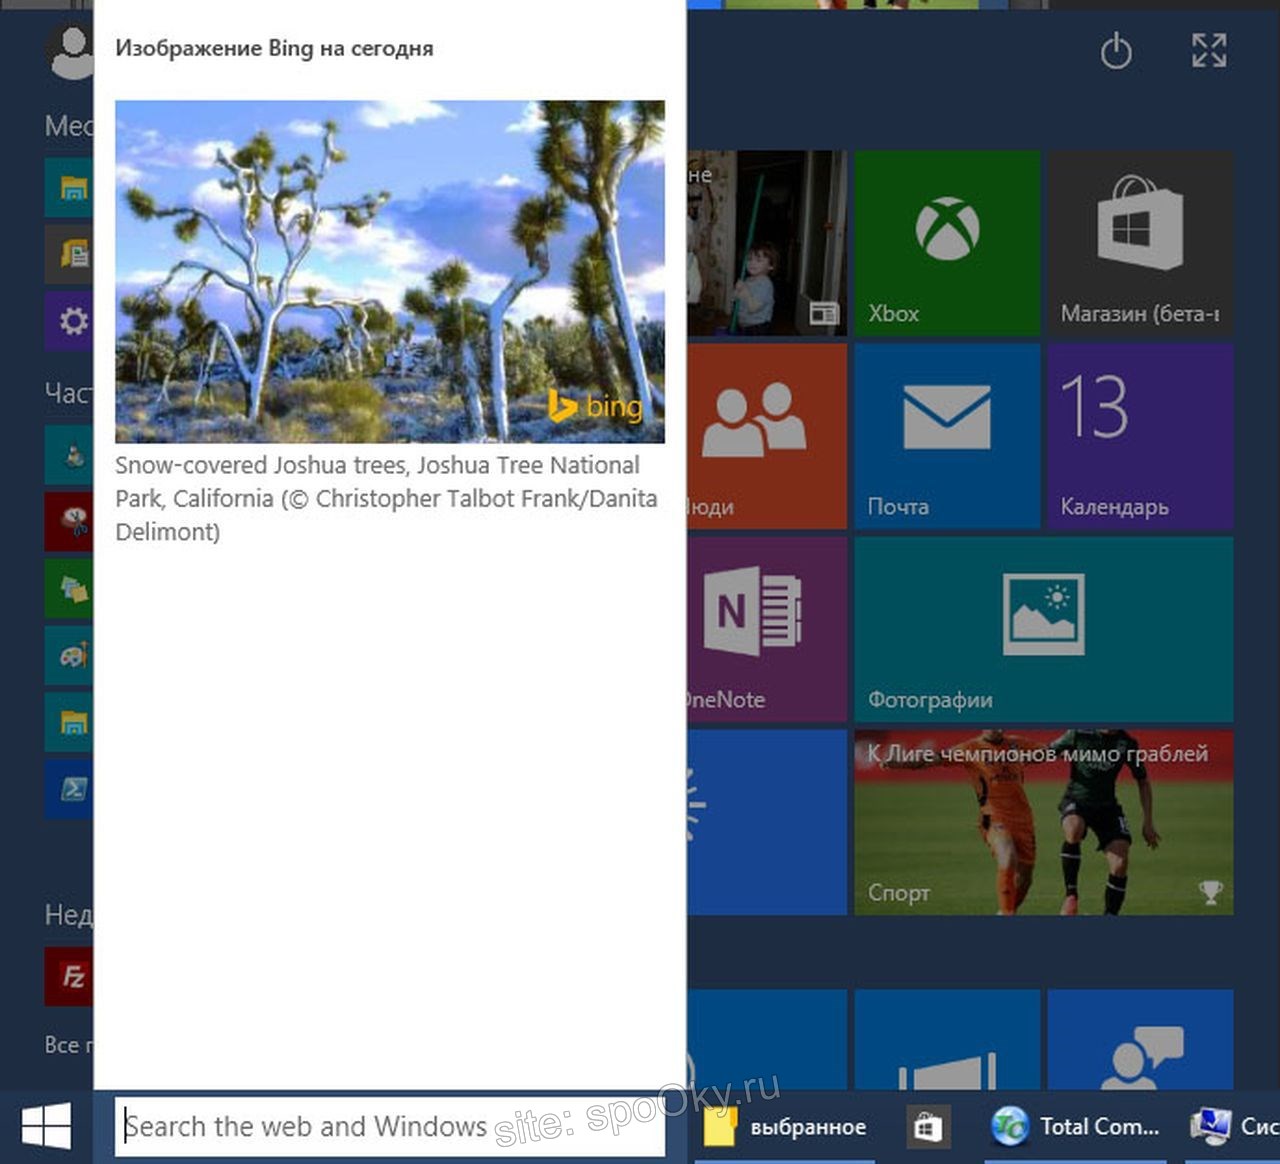
Task: Open the Settings gear tile in sidebar
Action: coord(69,321)
